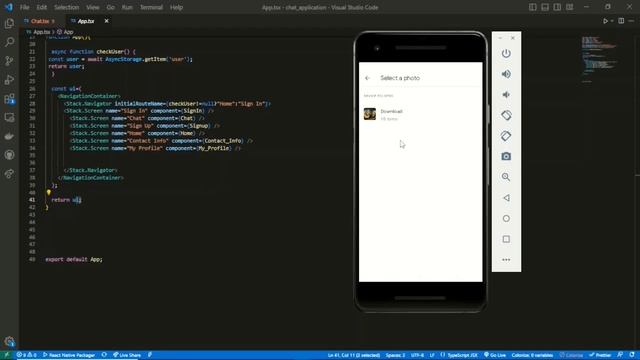Click the errors and warnings status item
This screenshot has height=360, width=640.
[x=26, y=355]
